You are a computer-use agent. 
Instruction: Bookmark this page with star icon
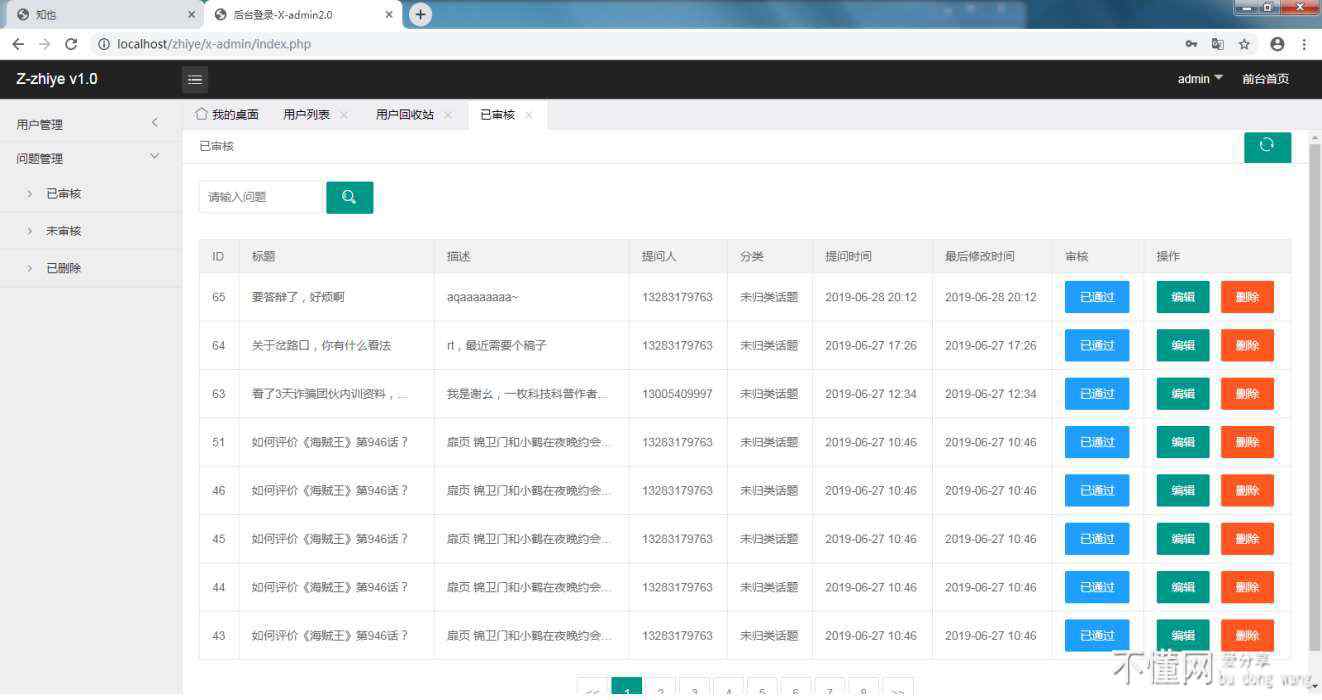(x=1245, y=44)
